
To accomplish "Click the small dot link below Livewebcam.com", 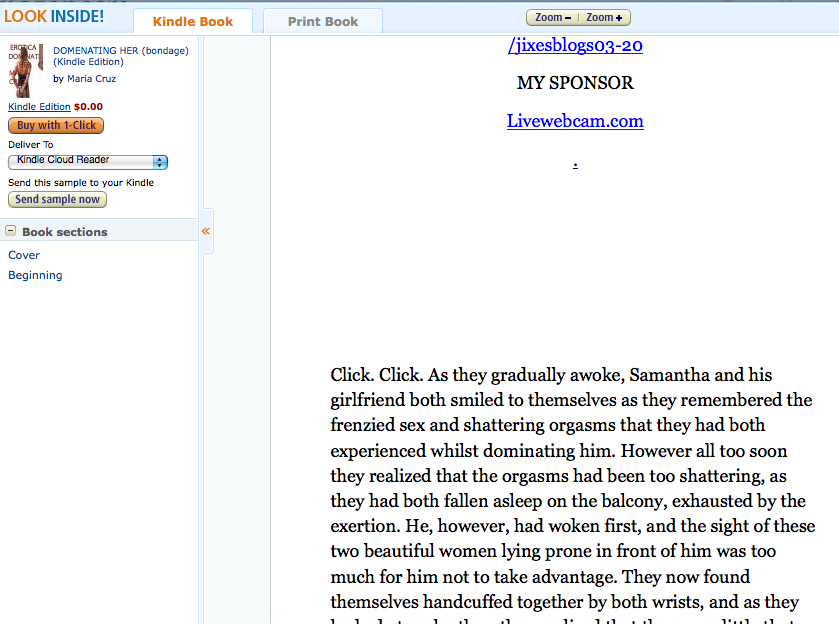I will tap(575, 163).
